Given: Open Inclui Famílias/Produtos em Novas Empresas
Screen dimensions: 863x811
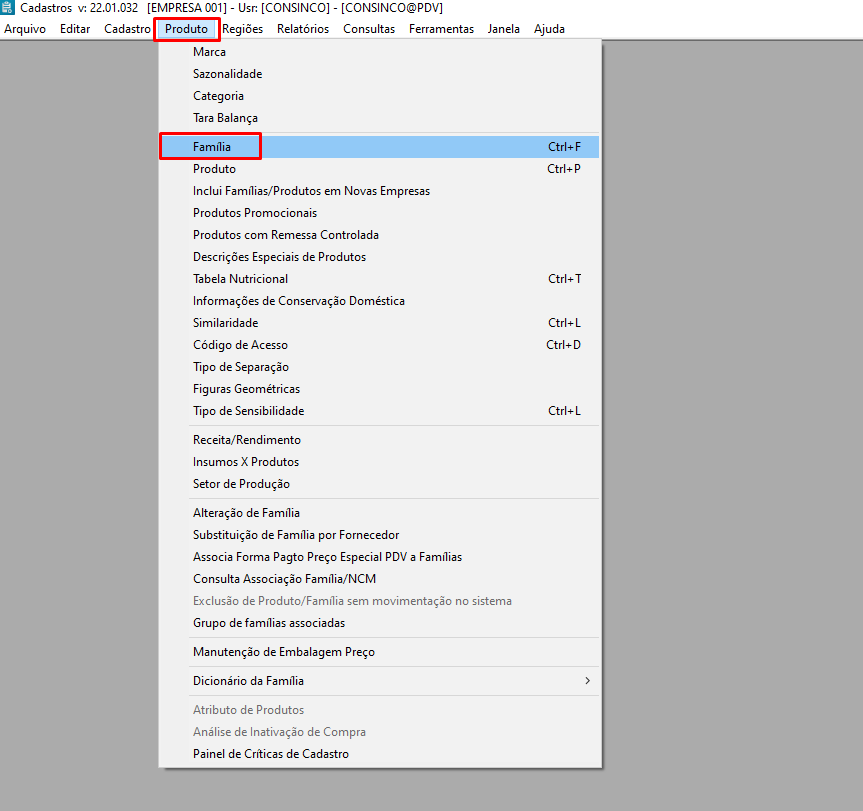Looking at the screenshot, I should click(379, 191).
